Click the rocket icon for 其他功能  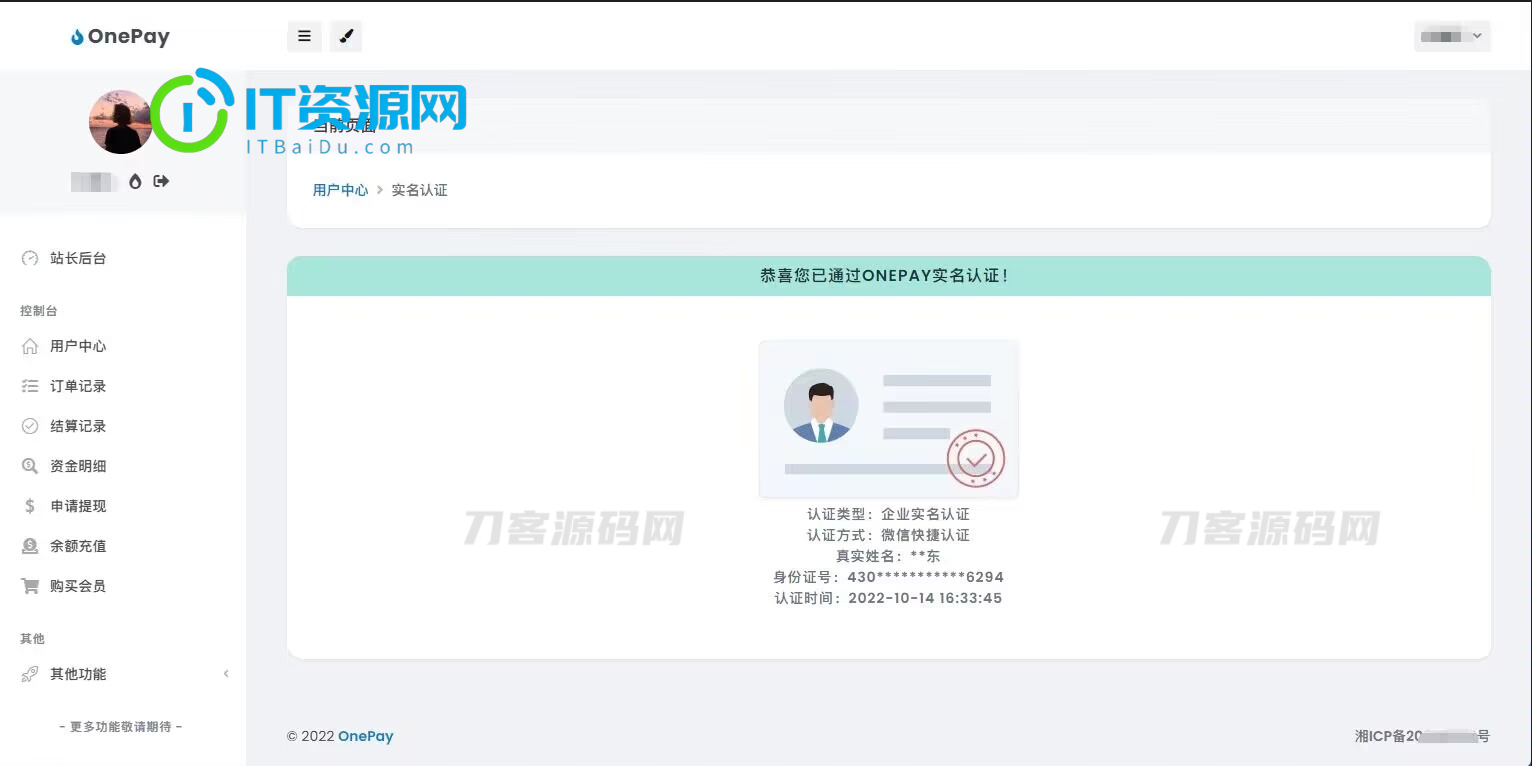coord(30,674)
